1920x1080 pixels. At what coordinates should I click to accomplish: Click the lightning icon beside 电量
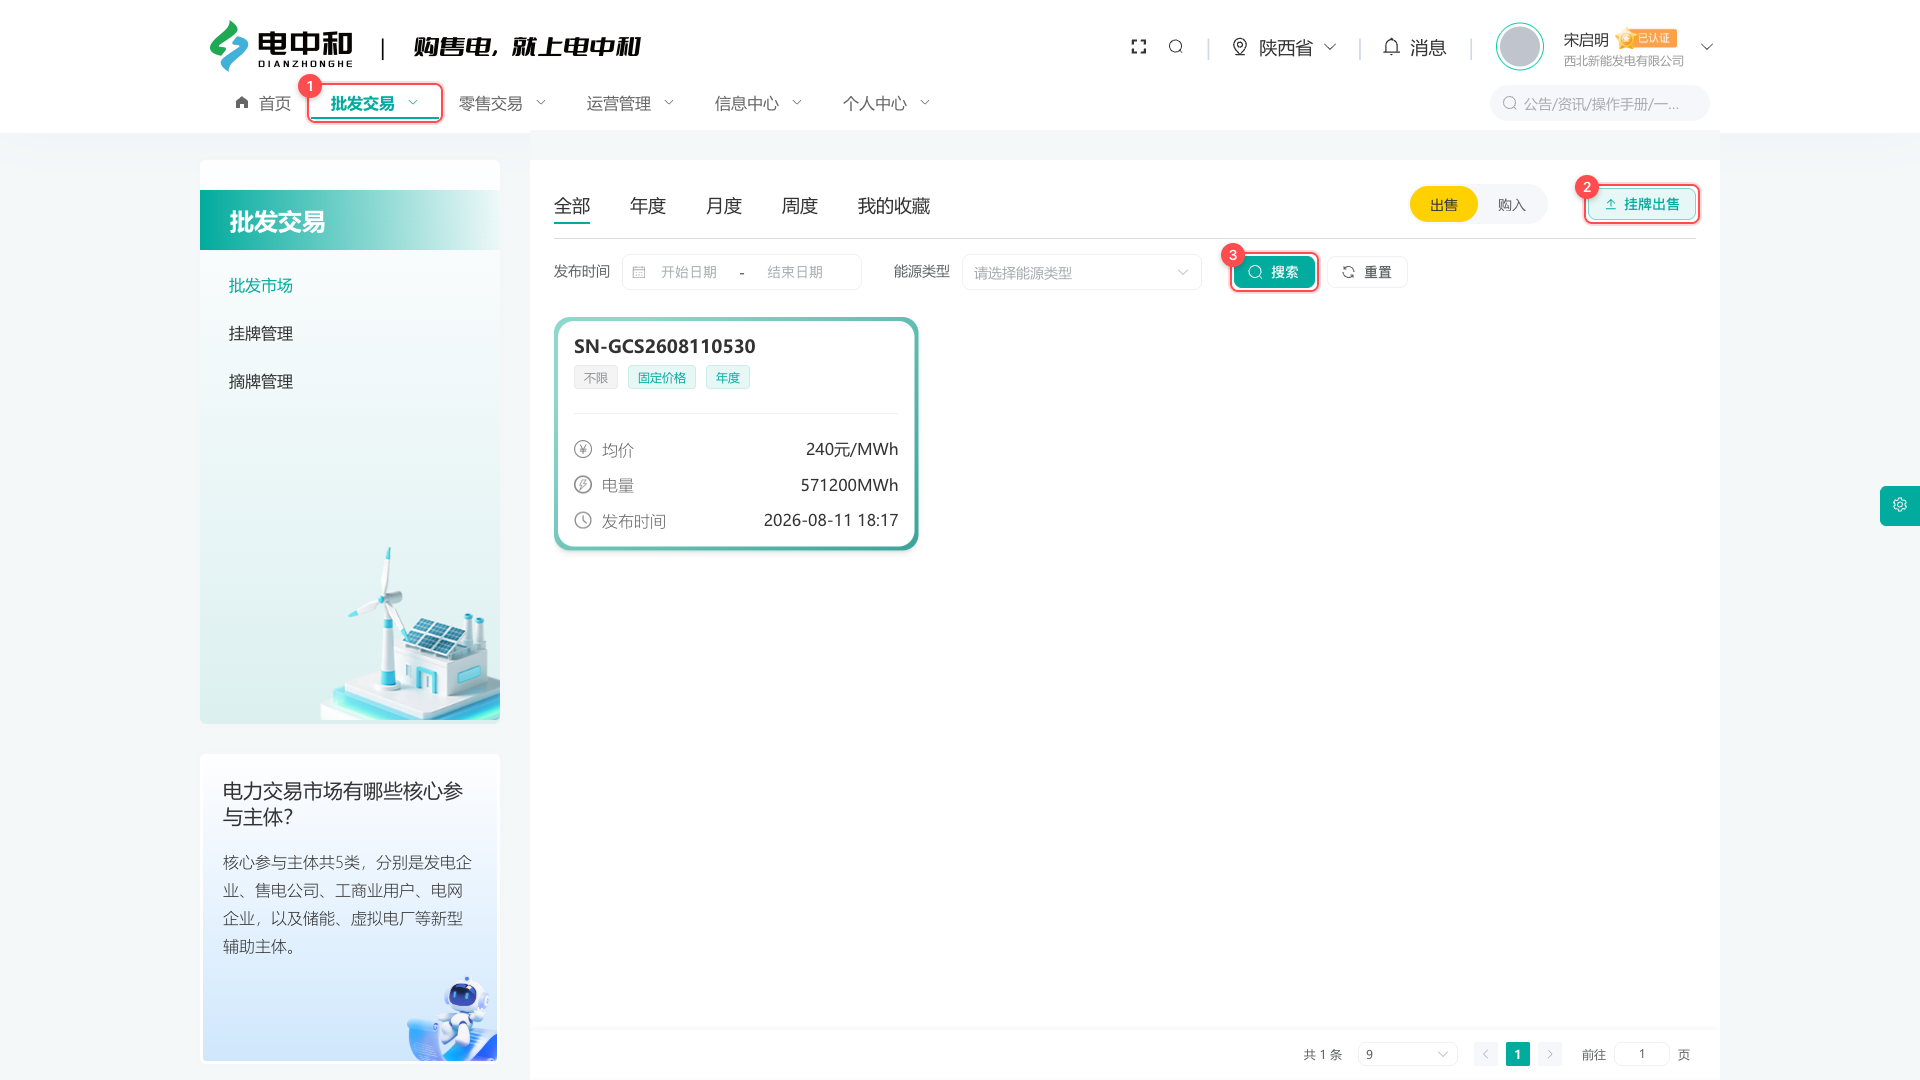pos(583,485)
